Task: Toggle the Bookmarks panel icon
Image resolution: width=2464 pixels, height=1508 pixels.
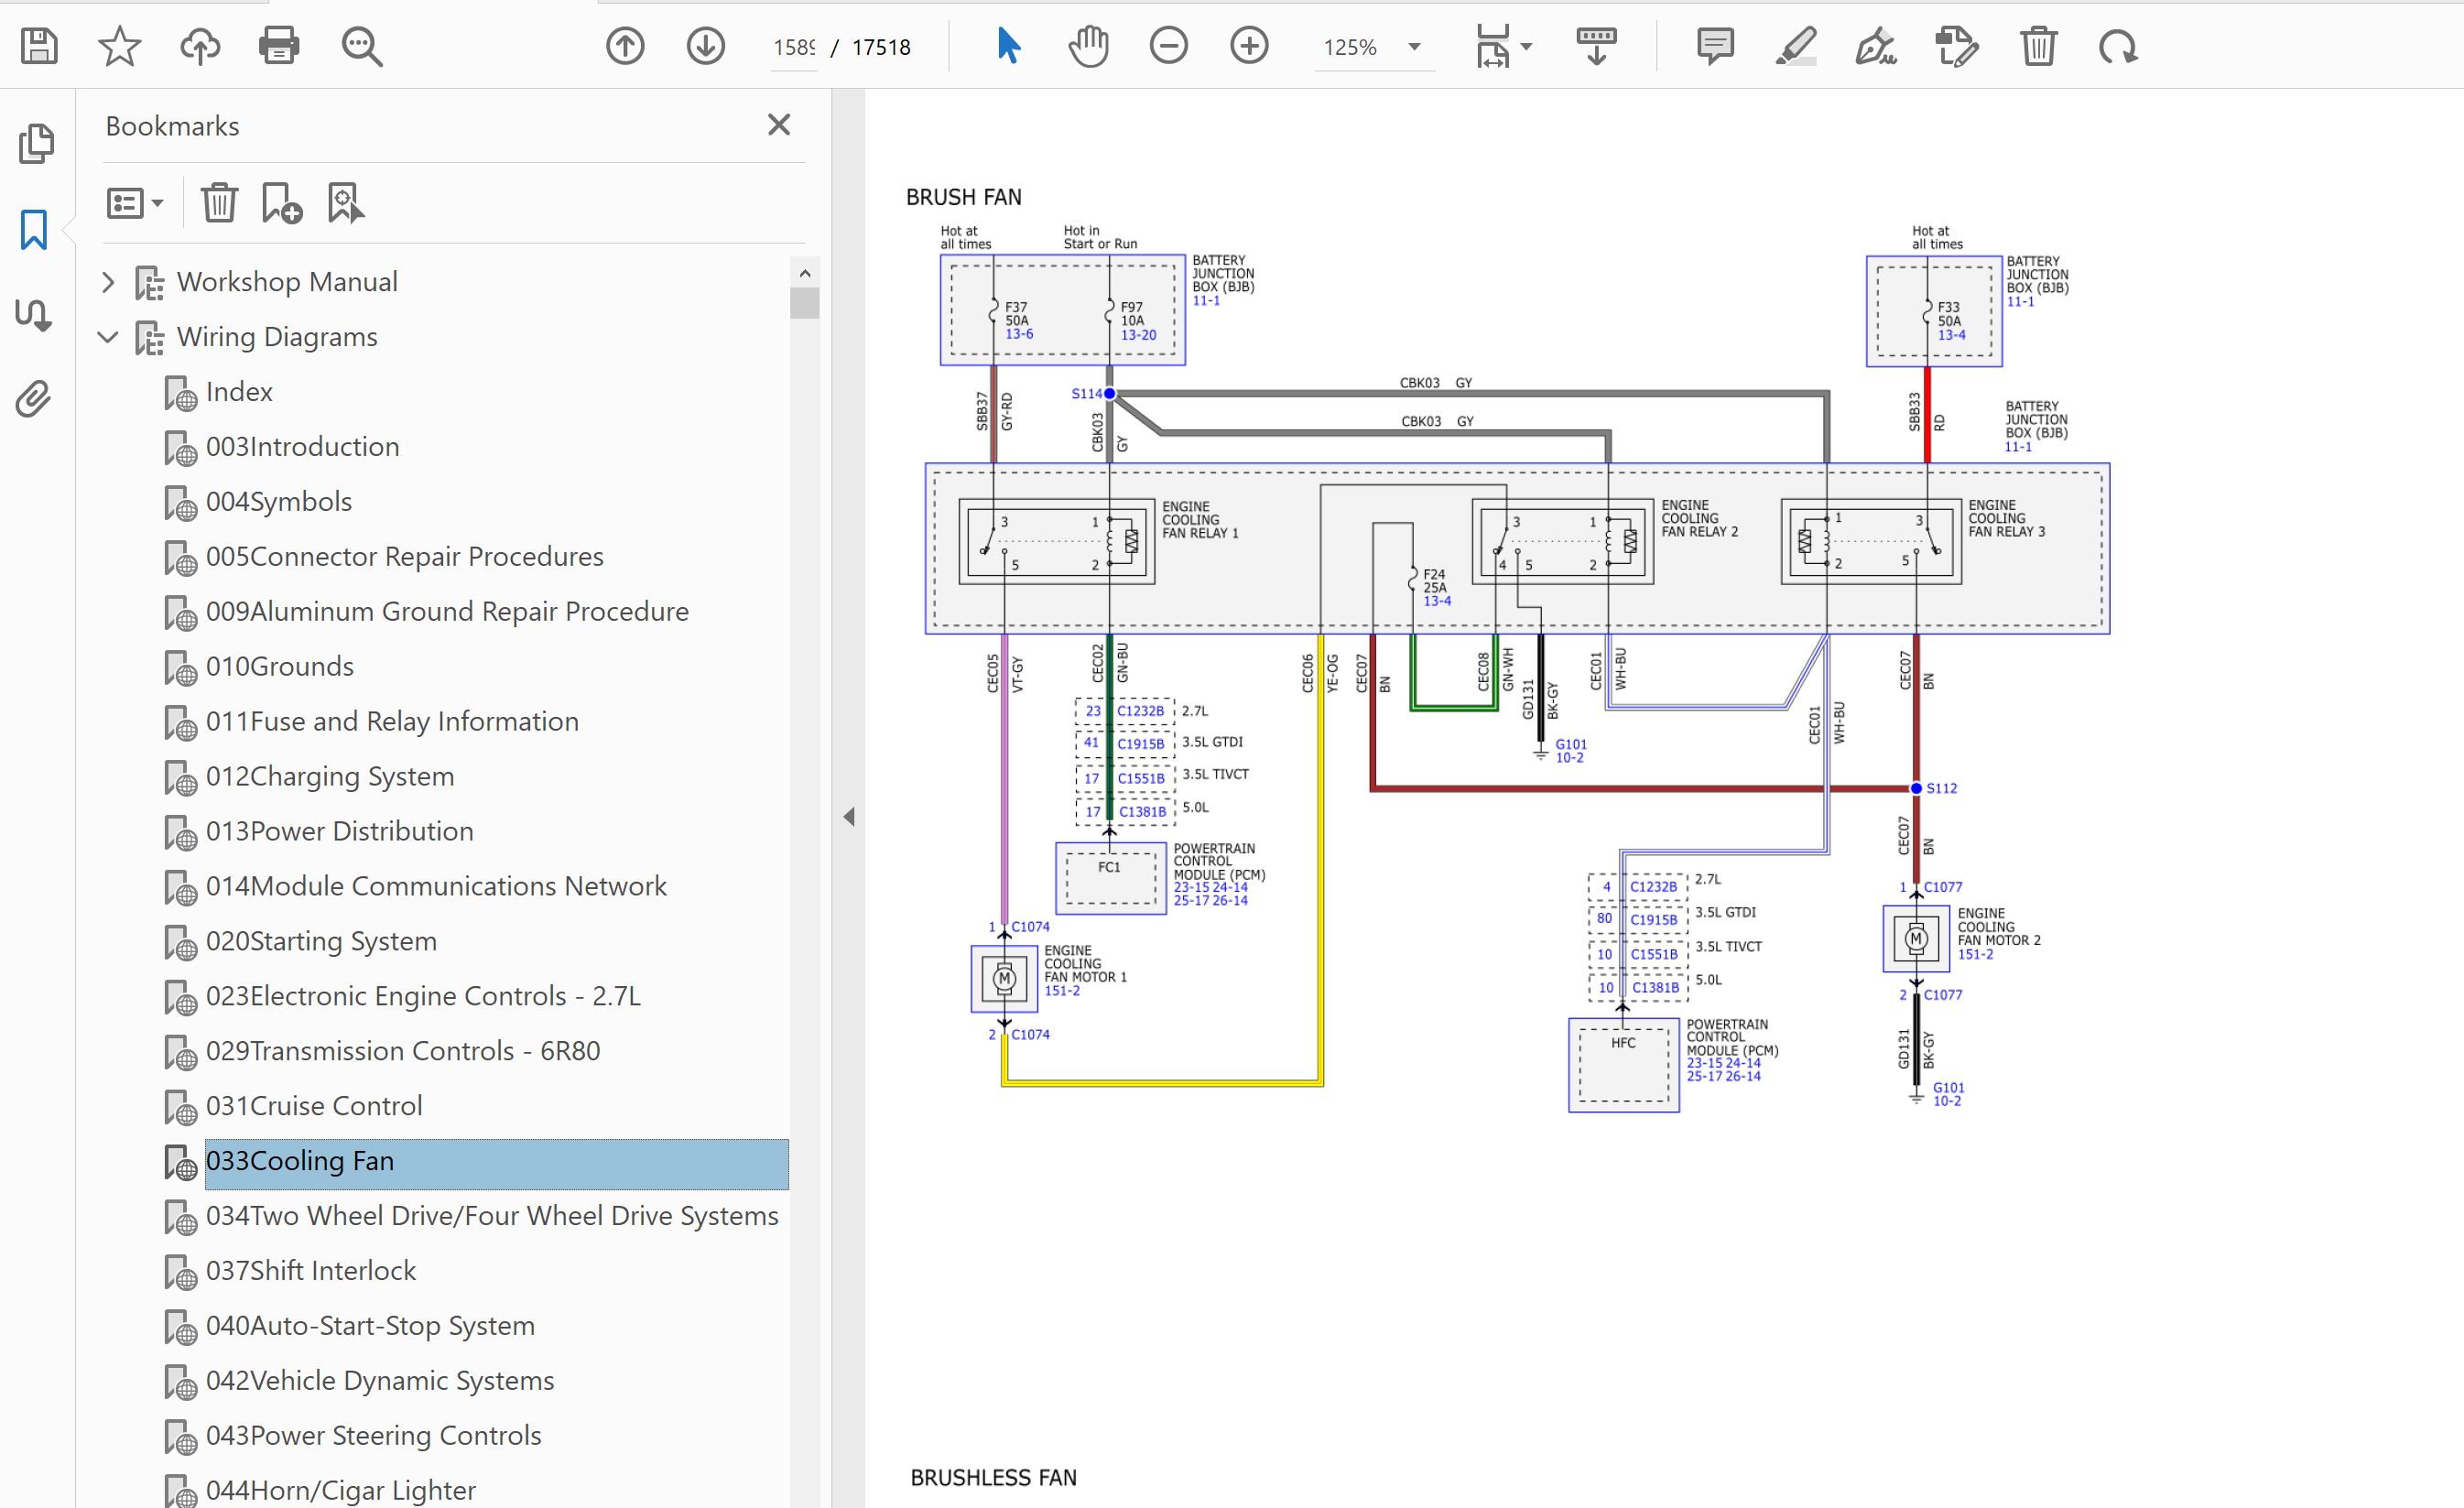Action: [34, 230]
